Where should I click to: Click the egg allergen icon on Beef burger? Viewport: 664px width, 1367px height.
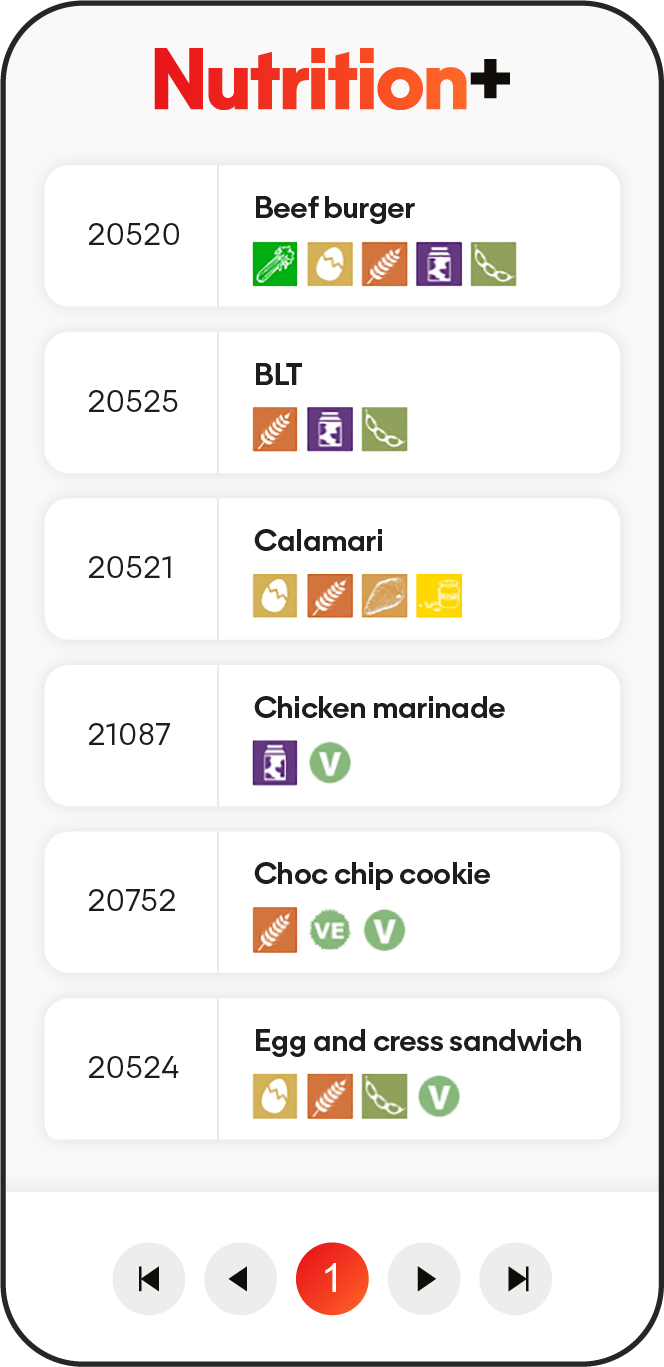[330, 265]
